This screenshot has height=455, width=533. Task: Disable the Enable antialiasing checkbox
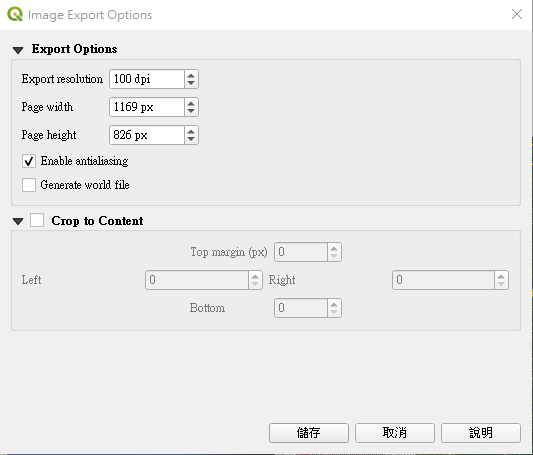(29, 161)
